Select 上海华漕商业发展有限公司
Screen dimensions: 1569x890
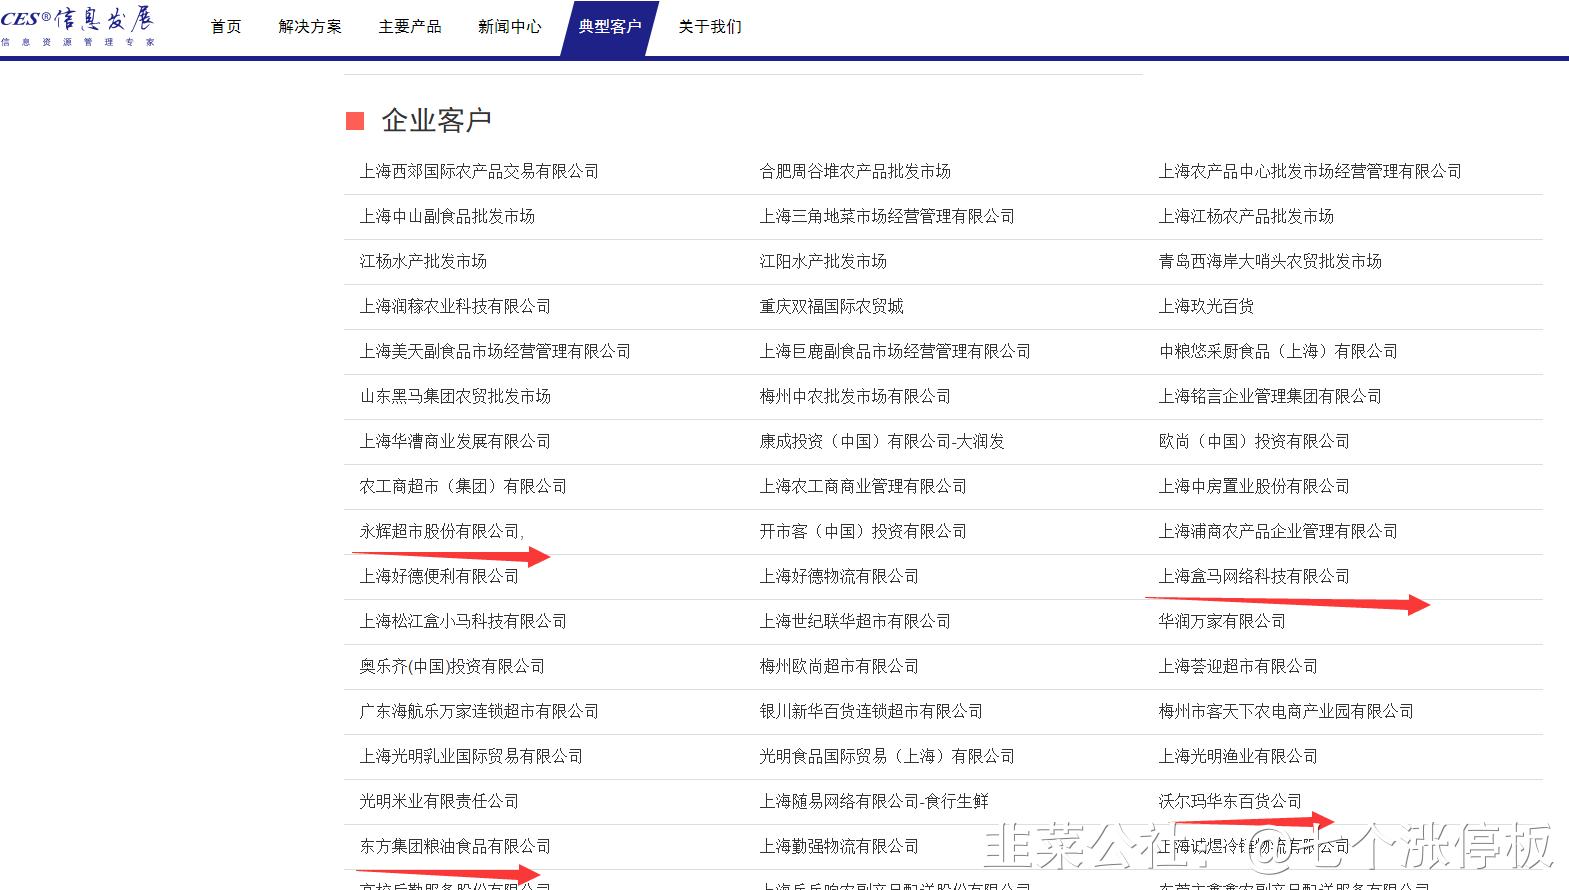455,442
